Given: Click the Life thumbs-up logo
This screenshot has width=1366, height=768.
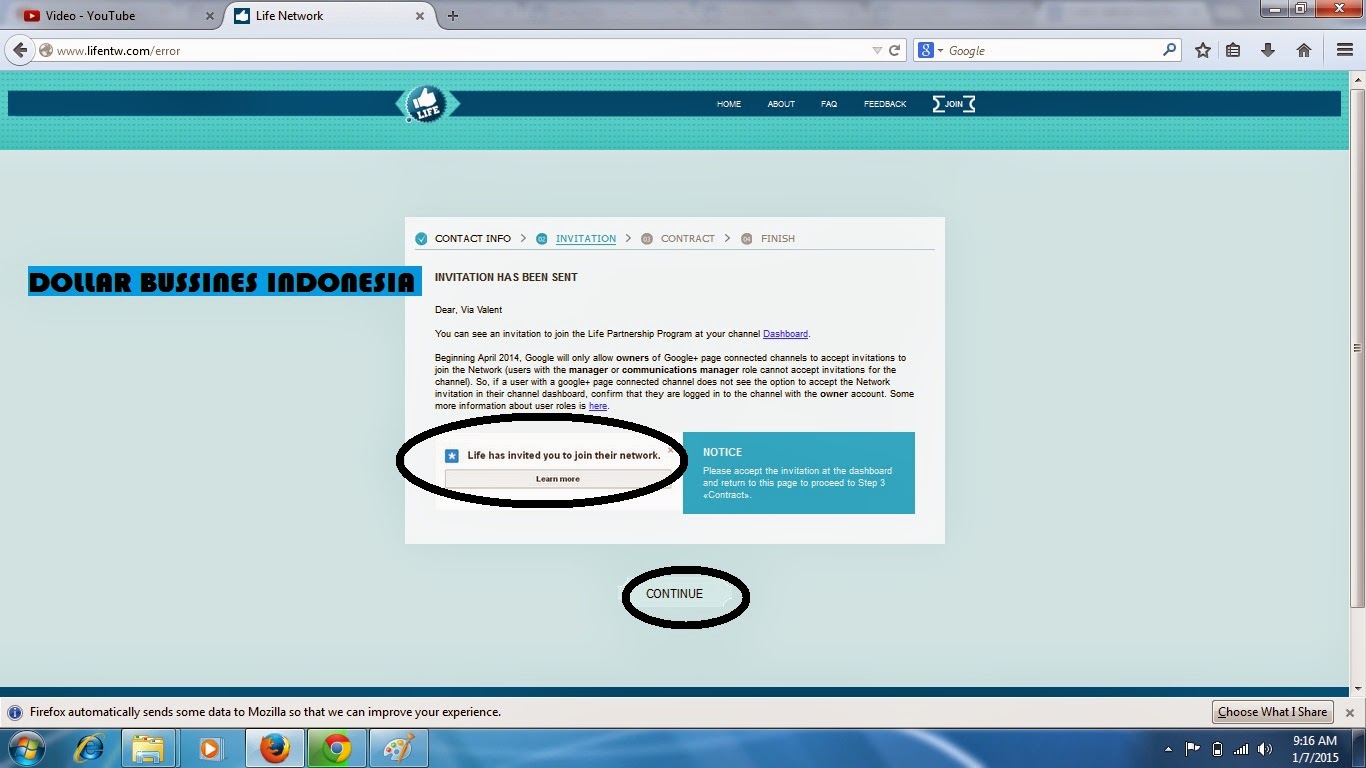Looking at the screenshot, I should pos(427,104).
